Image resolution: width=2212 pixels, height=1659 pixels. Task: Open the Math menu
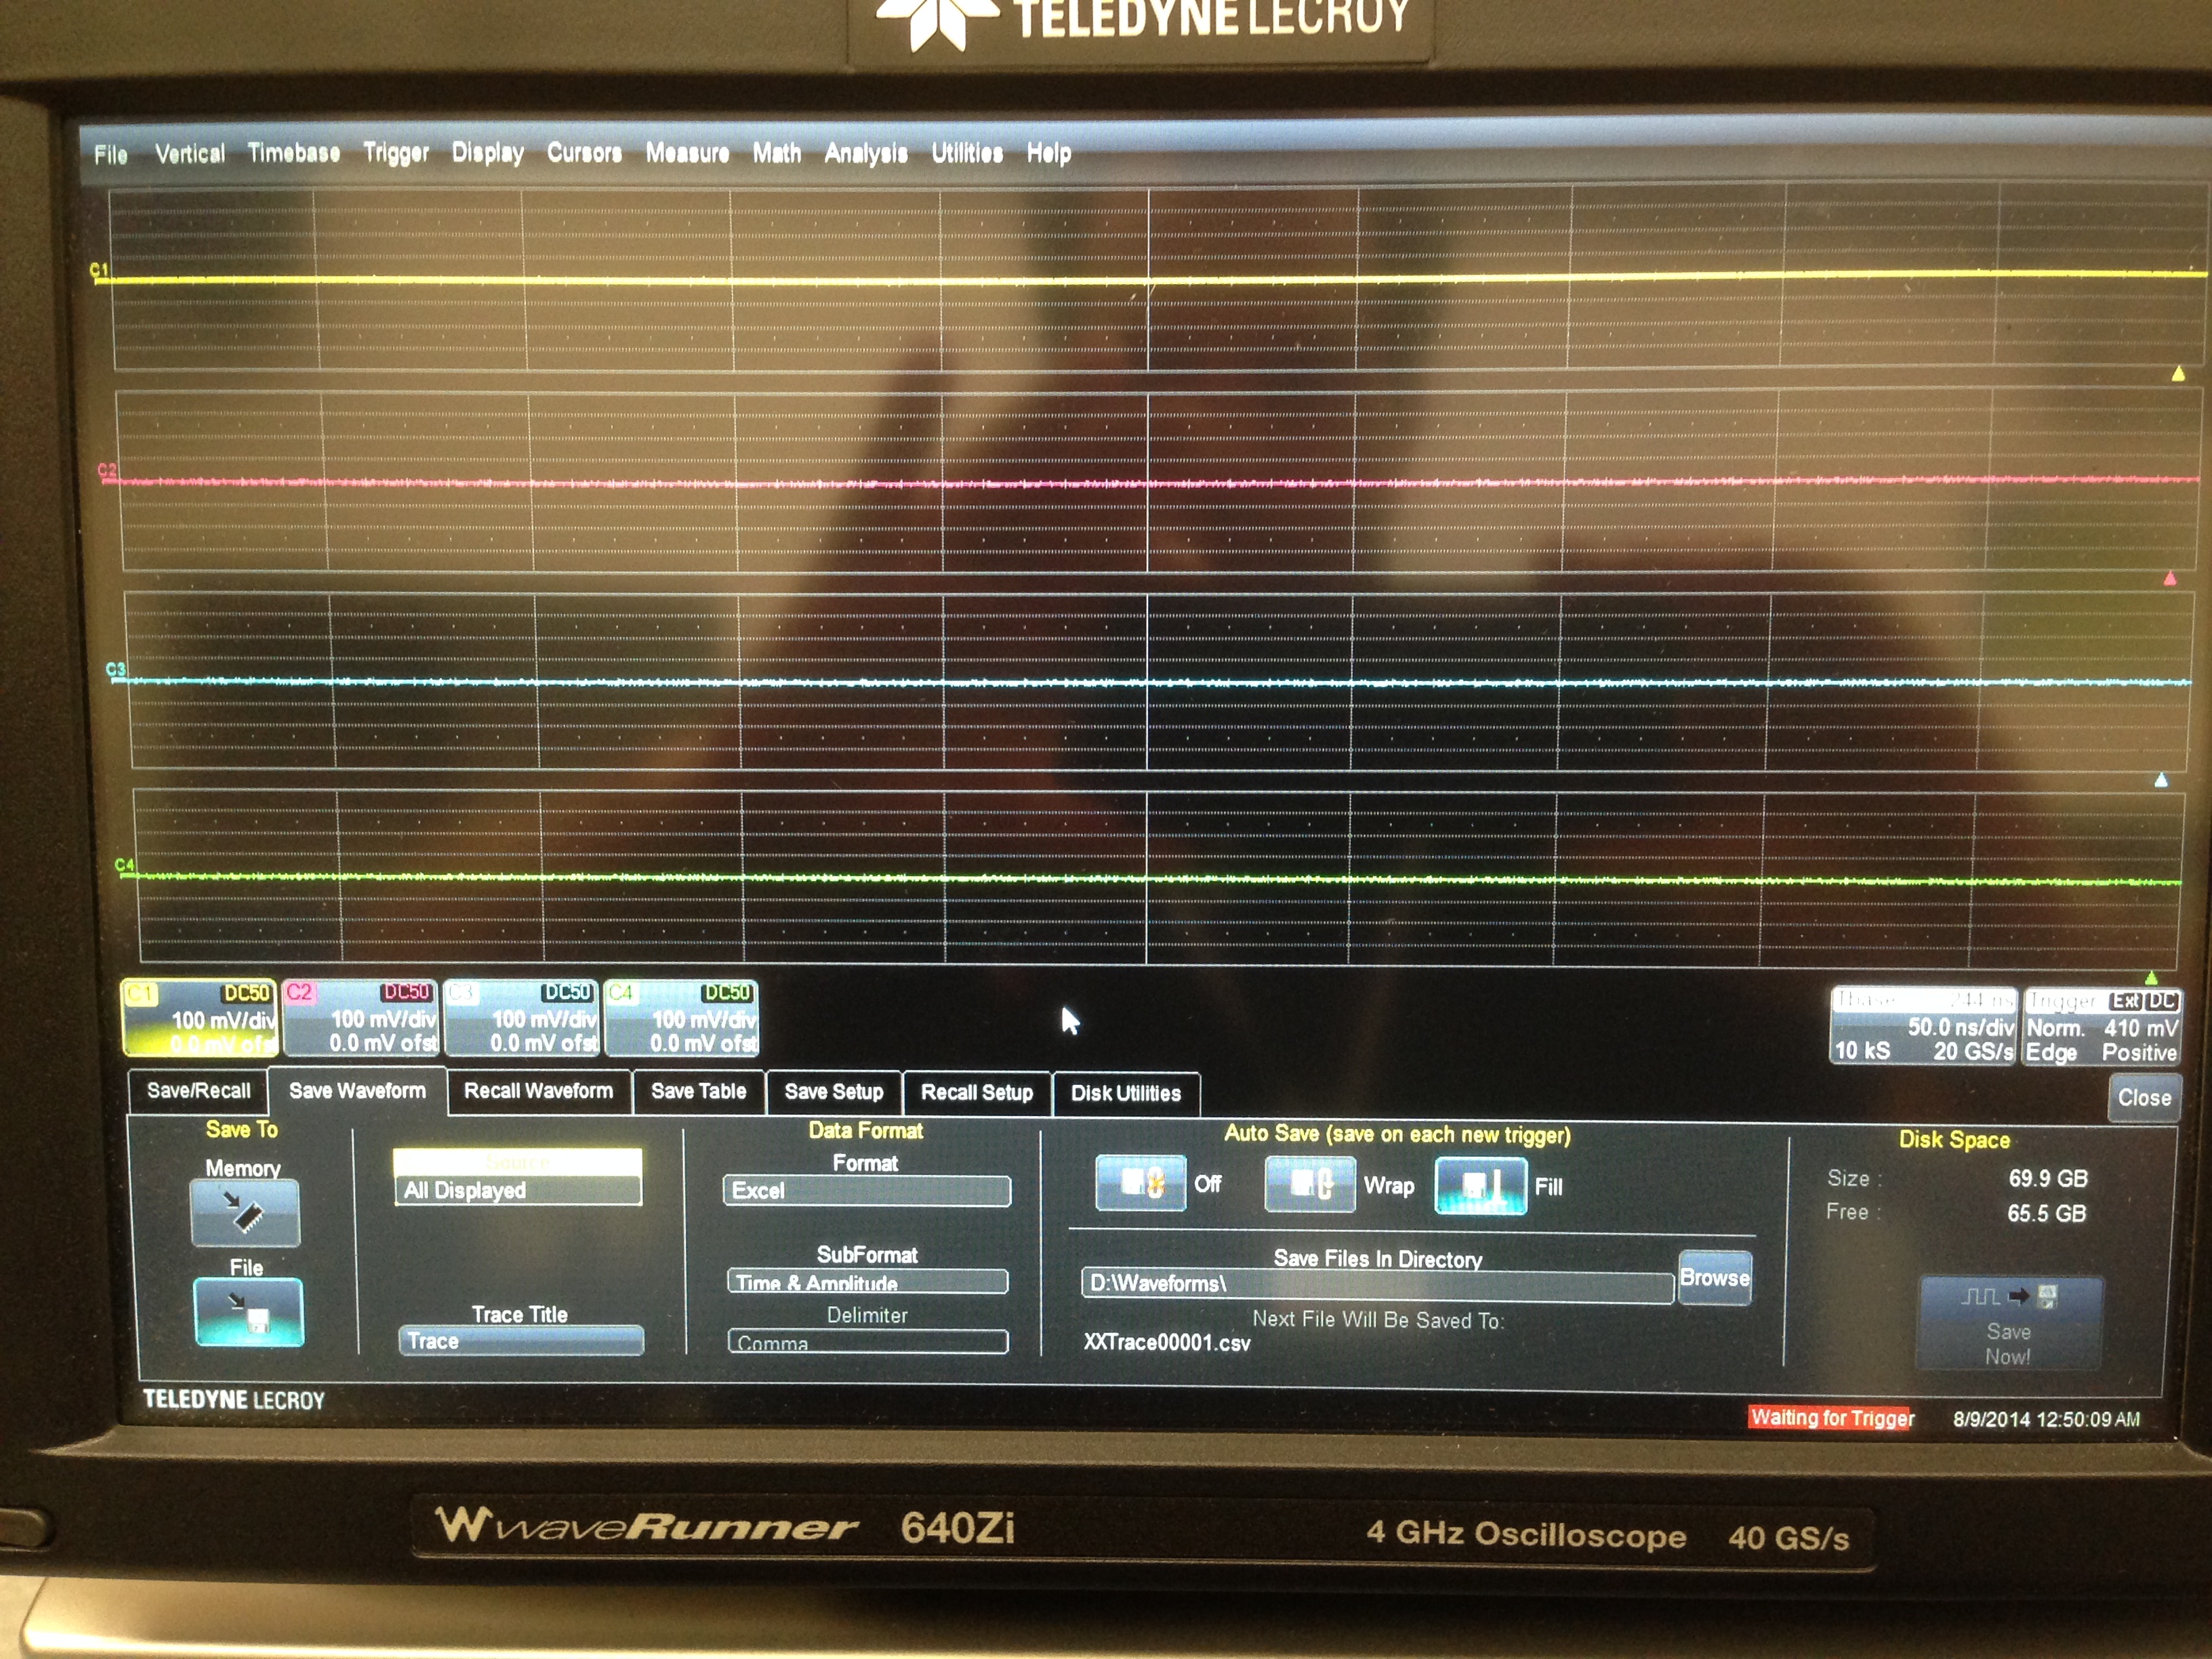[776, 152]
